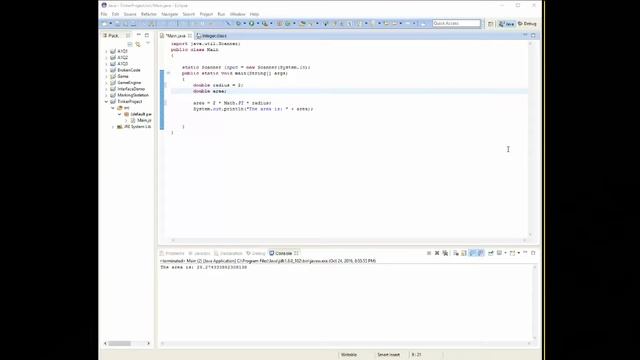Toggle Link with Editor in Package Explorer

[x=138, y=44]
